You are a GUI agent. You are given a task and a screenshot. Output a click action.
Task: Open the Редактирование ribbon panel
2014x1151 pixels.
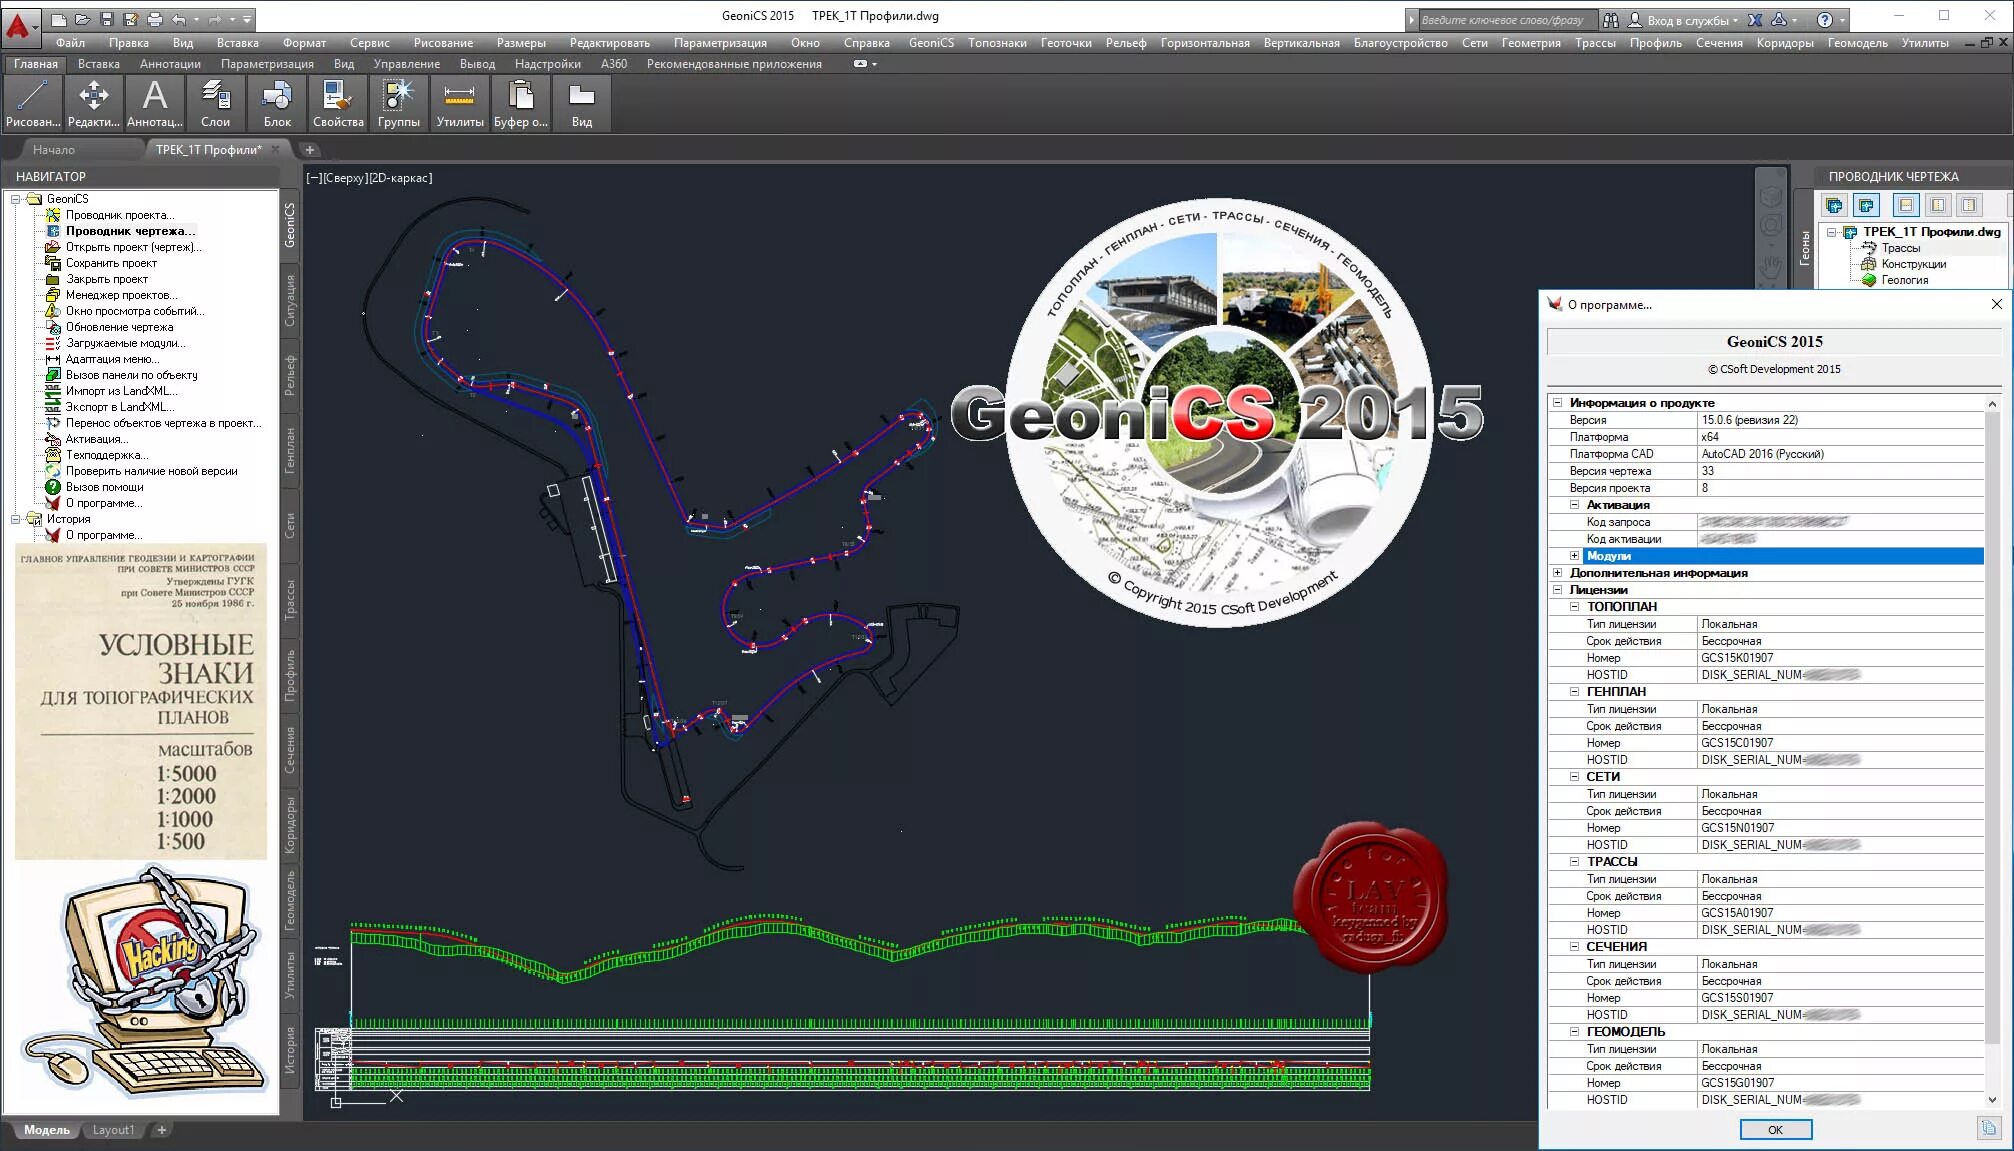(x=94, y=104)
